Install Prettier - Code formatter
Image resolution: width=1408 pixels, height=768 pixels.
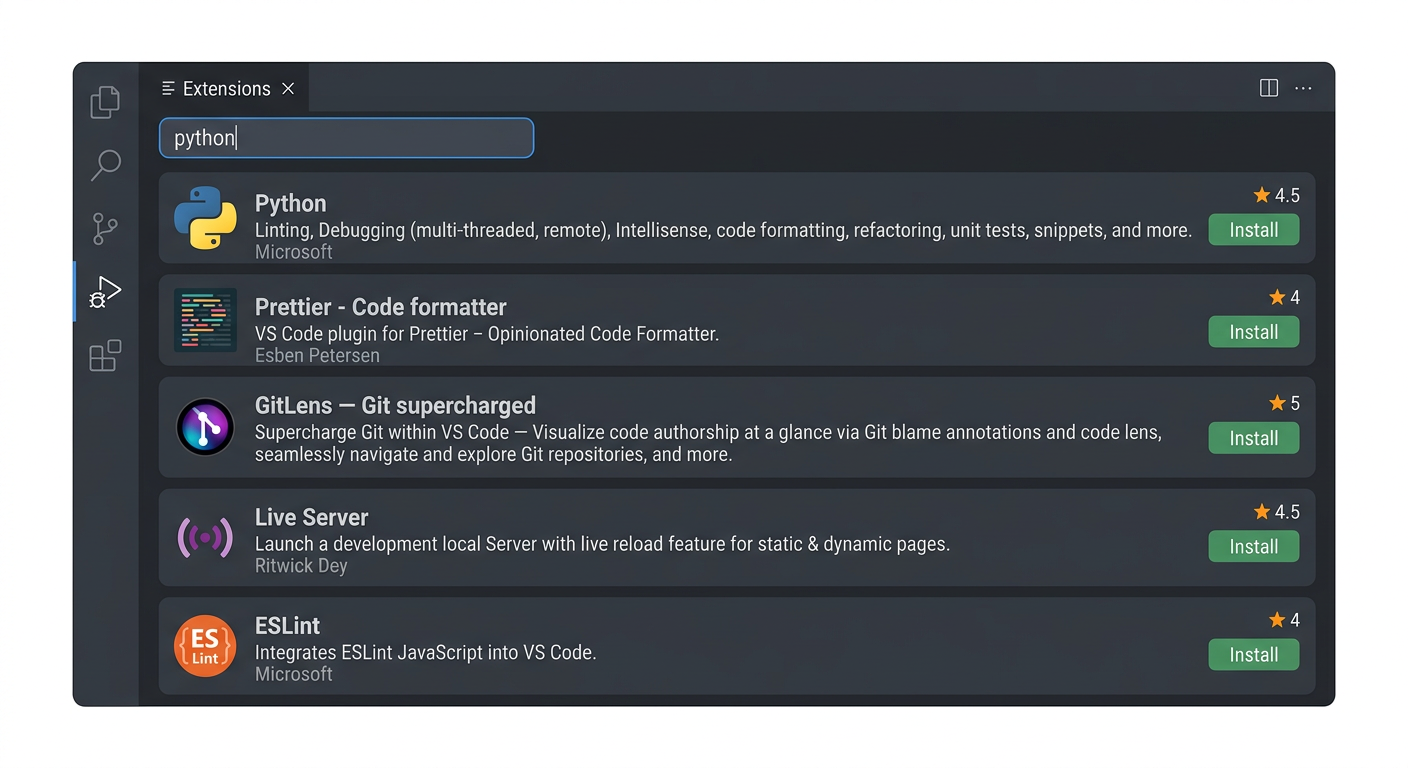click(1253, 332)
